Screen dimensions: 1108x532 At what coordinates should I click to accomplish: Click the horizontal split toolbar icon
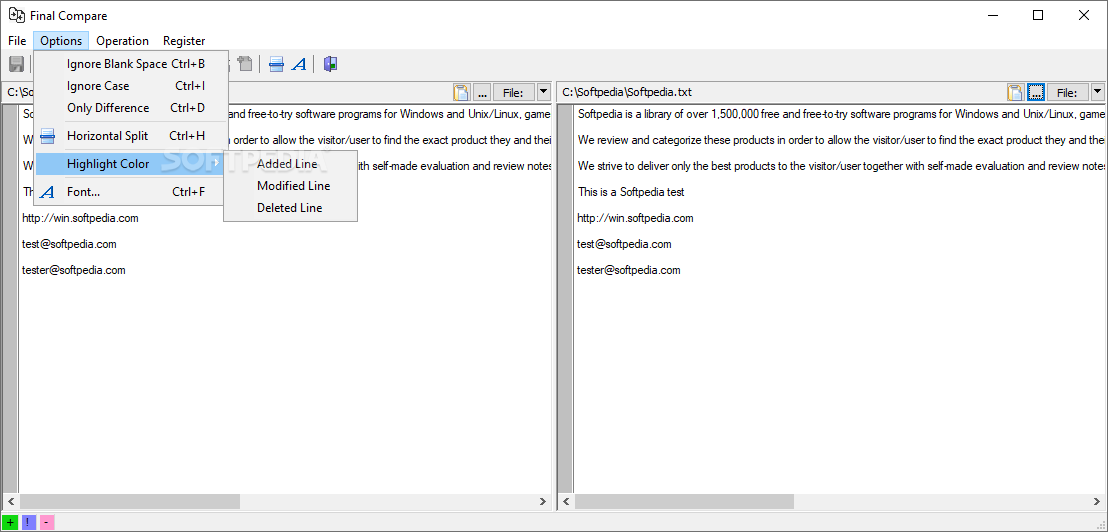click(276, 64)
